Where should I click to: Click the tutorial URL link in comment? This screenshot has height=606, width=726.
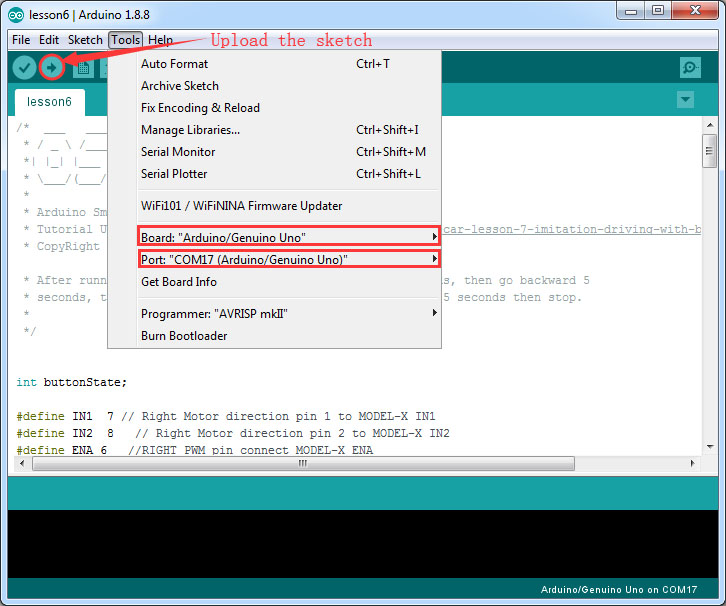point(572,229)
